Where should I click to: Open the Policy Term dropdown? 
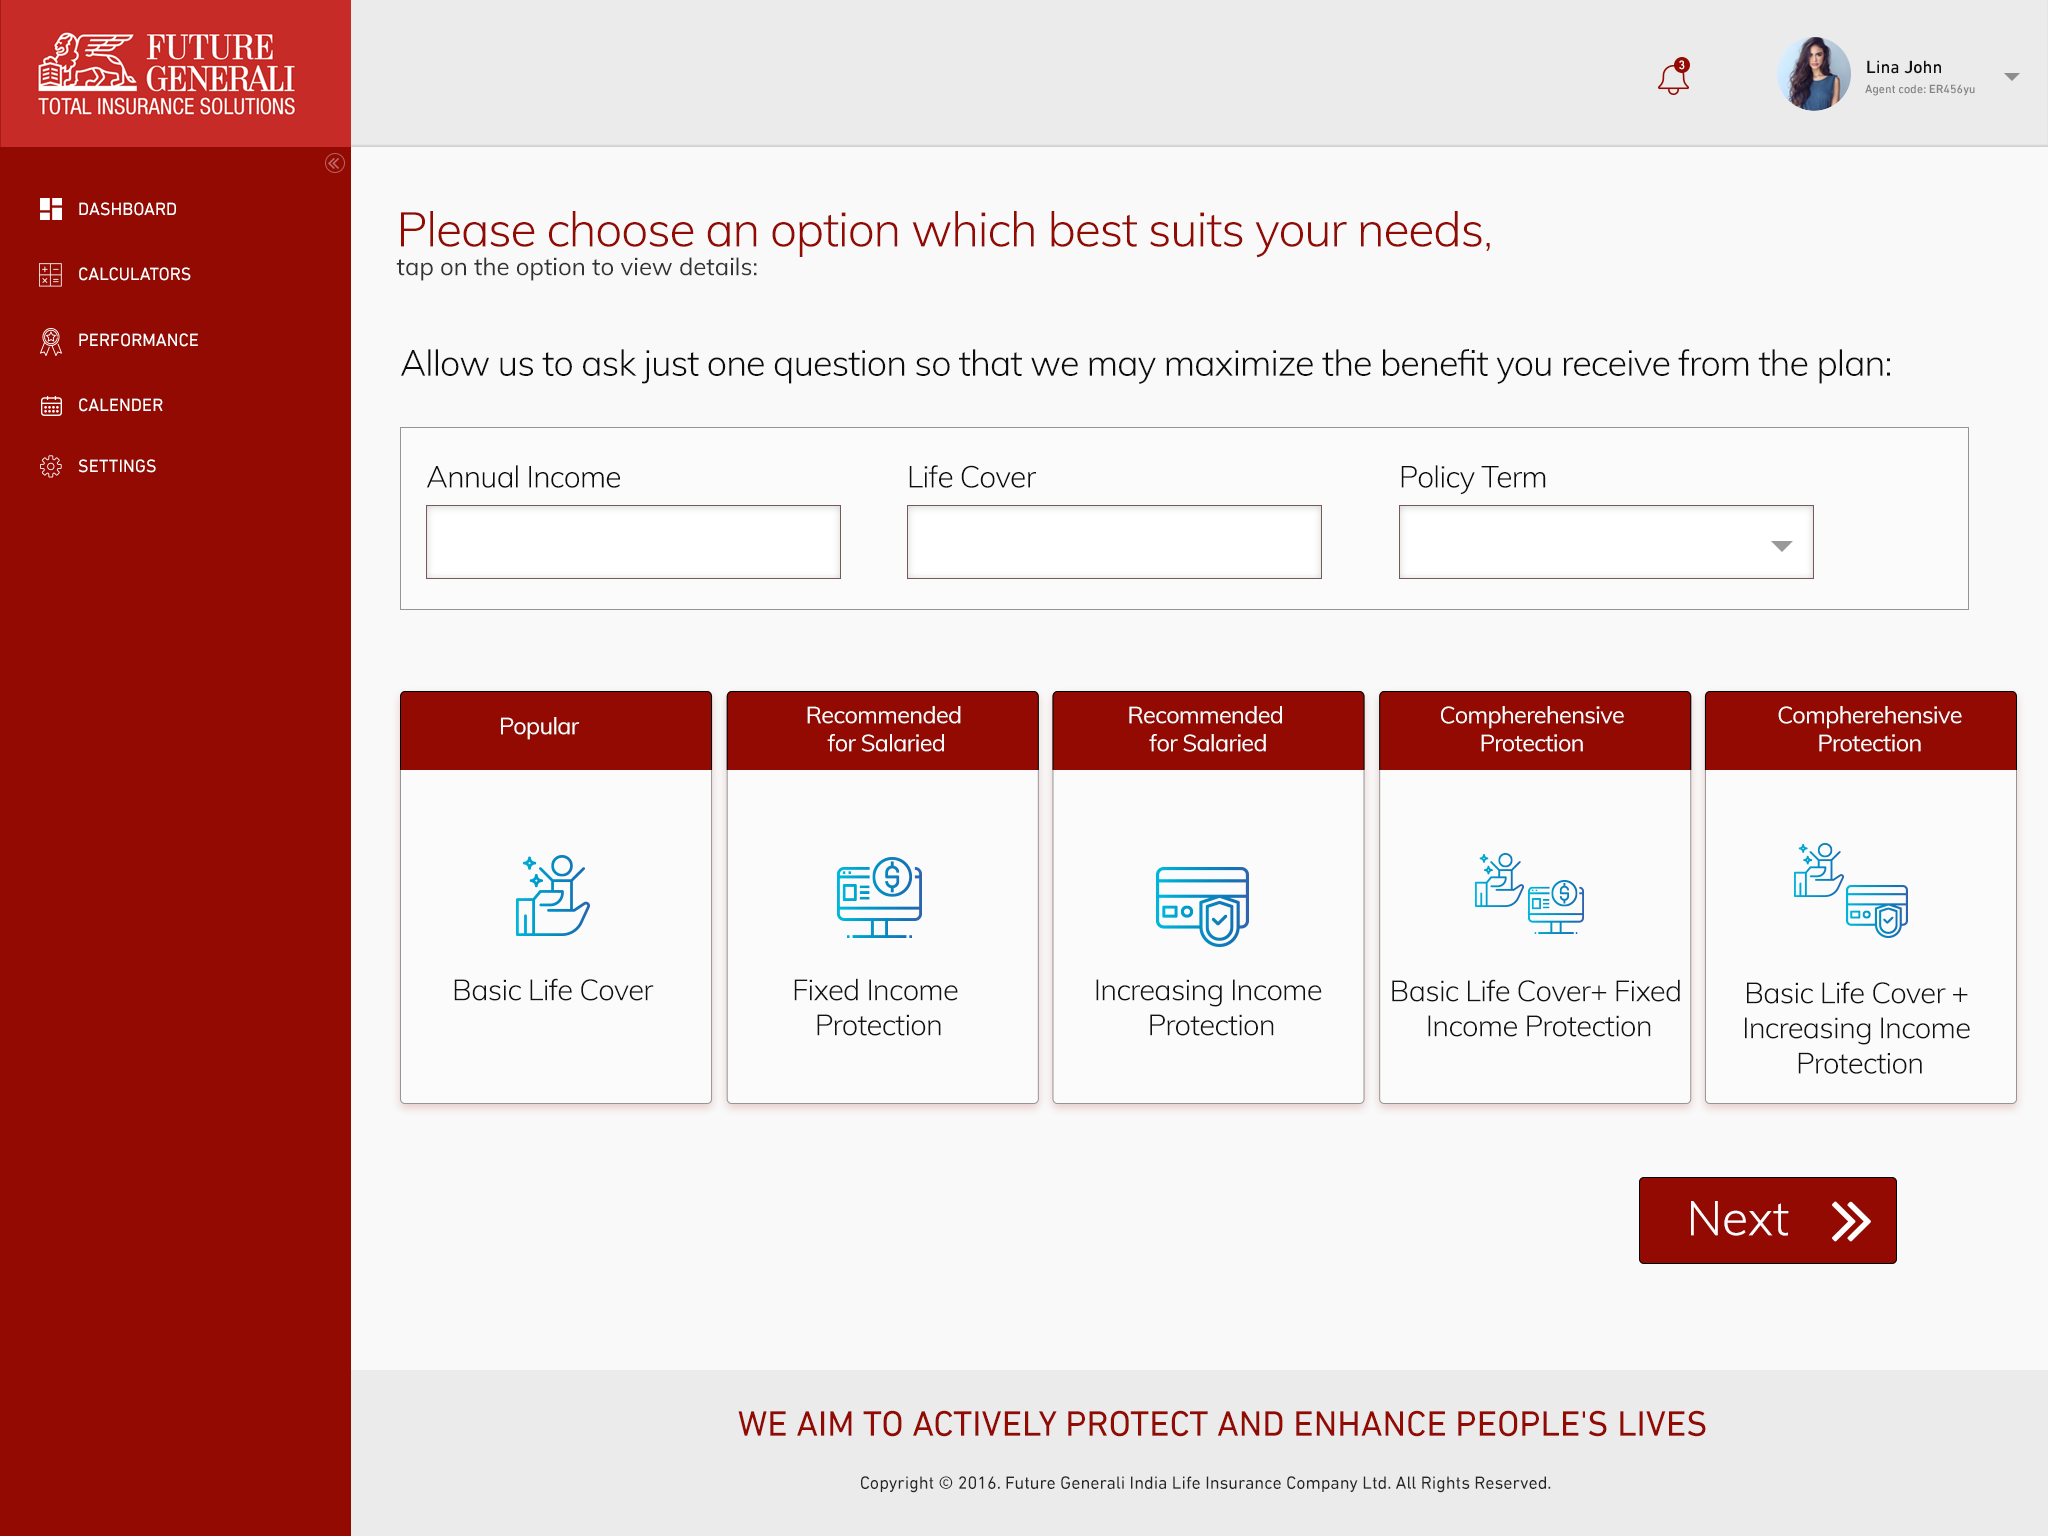(1605, 543)
